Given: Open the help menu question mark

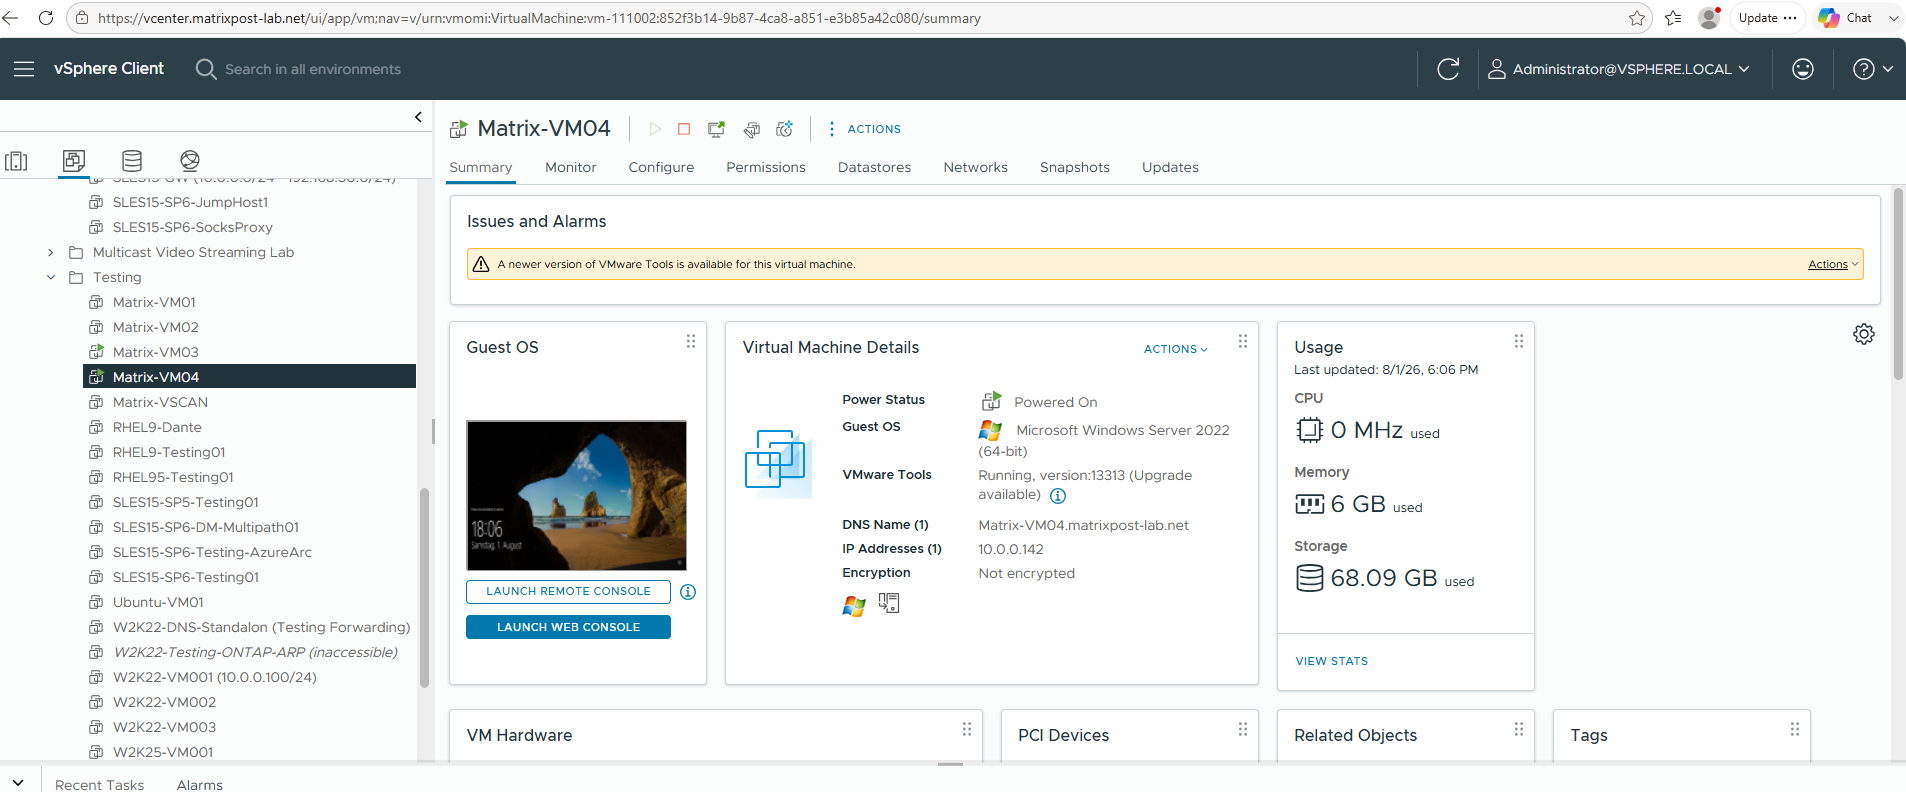Looking at the screenshot, I should pos(1864,69).
